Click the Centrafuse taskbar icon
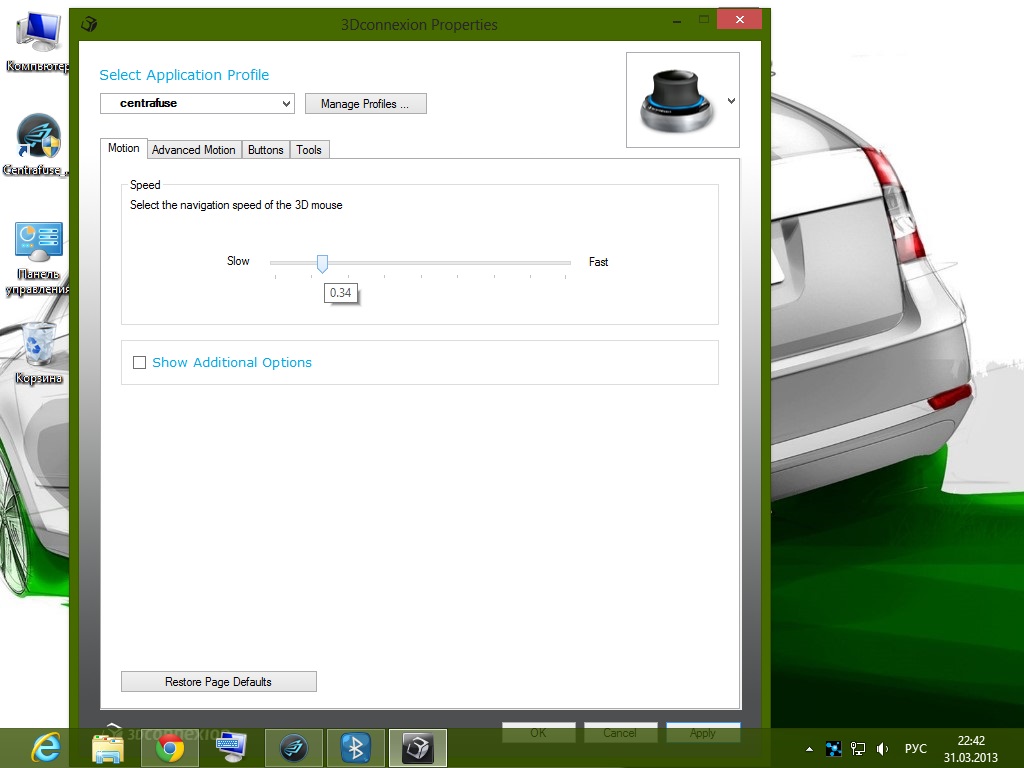Image resolution: width=1024 pixels, height=768 pixels. click(x=293, y=748)
